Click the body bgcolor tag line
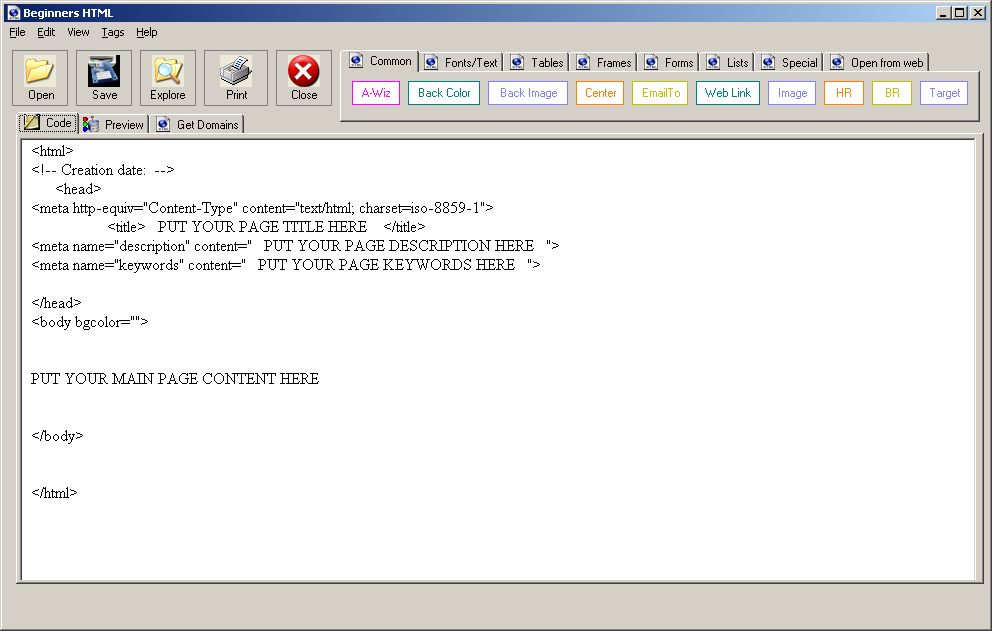This screenshot has height=631, width=992. [90, 322]
